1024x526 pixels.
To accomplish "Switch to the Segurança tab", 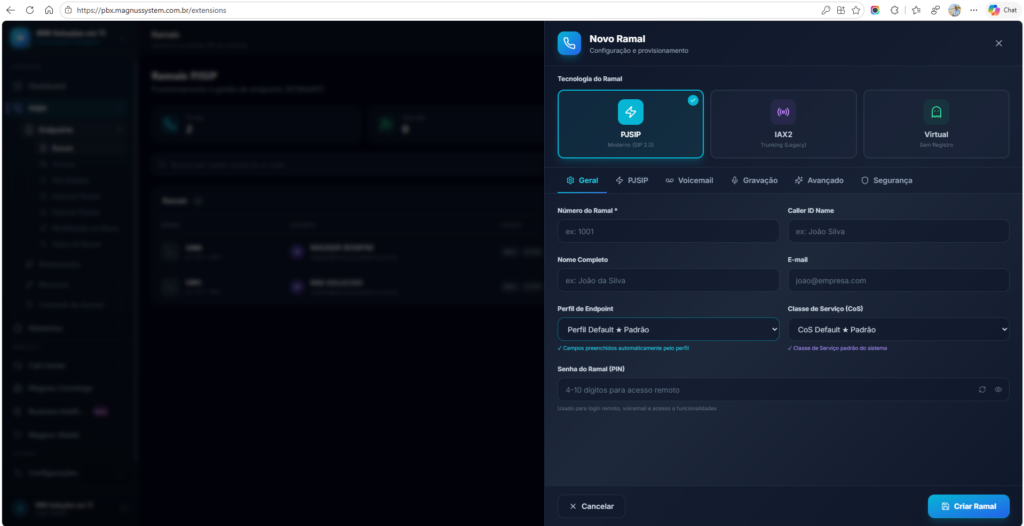I will [x=886, y=180].
